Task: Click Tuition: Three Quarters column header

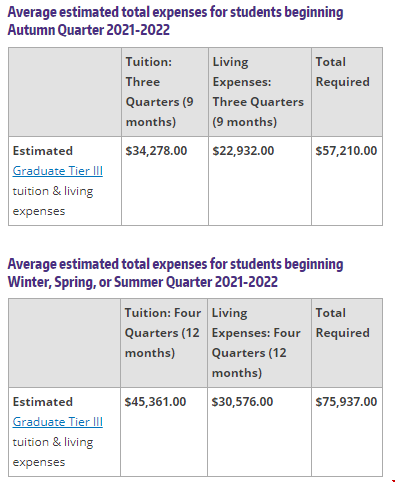Action: 165,92
